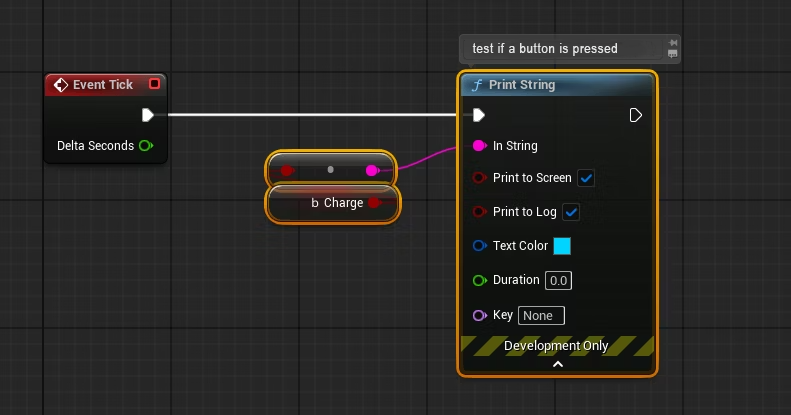Click the In String magenta pin
The image size is (791, 415).
[x=479, y=146]
